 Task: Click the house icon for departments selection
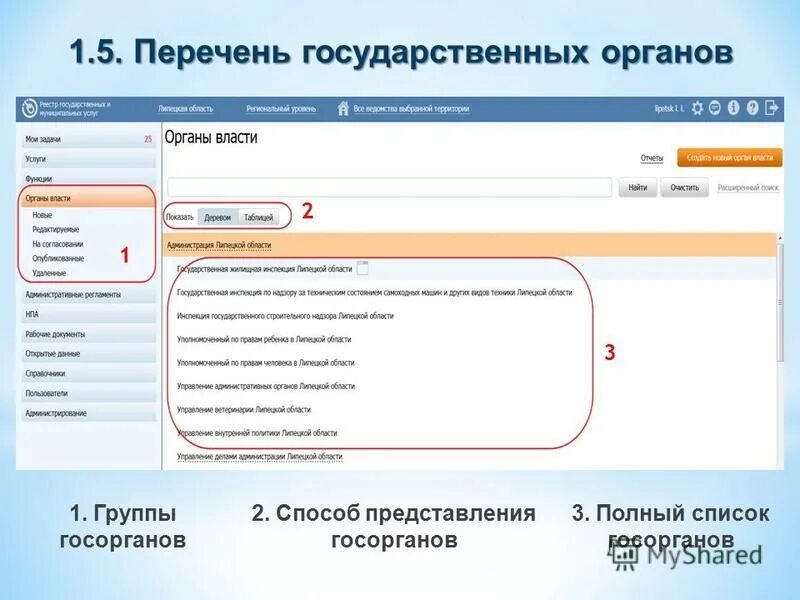click(343, 108)
